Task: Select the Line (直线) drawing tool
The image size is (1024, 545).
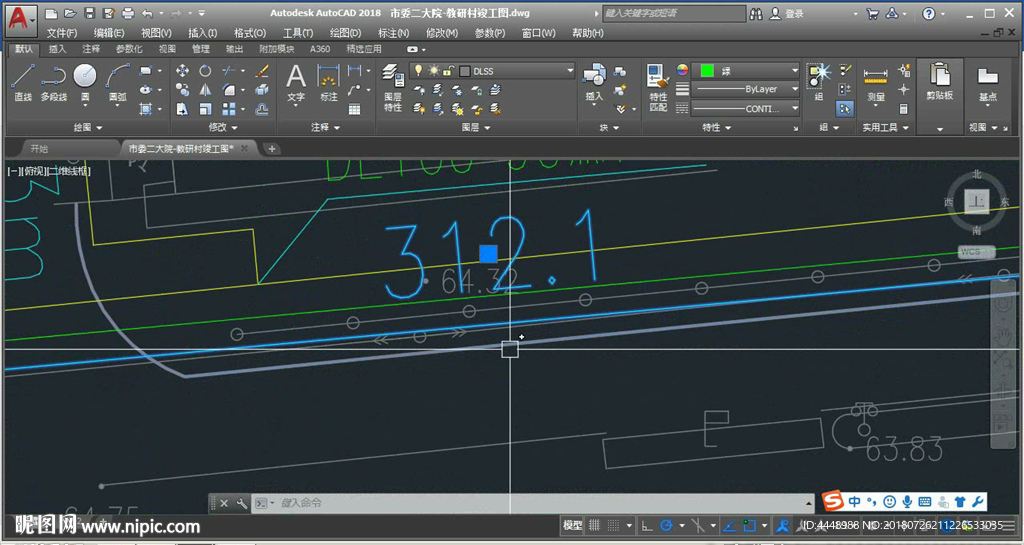Action: 23,82
